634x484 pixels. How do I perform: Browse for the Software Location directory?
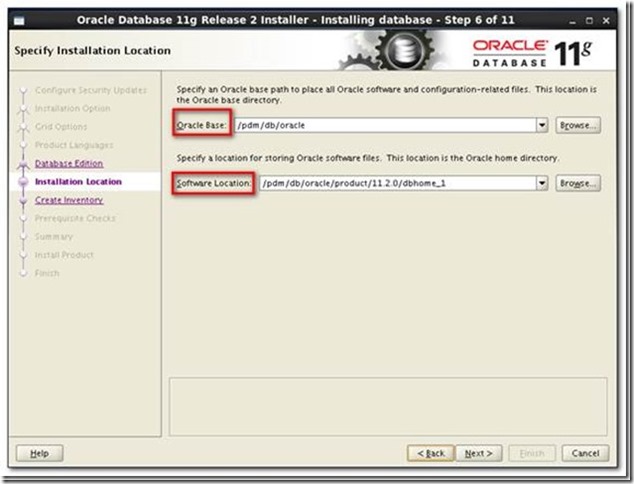pyautogui.click(x=578, y=184)
